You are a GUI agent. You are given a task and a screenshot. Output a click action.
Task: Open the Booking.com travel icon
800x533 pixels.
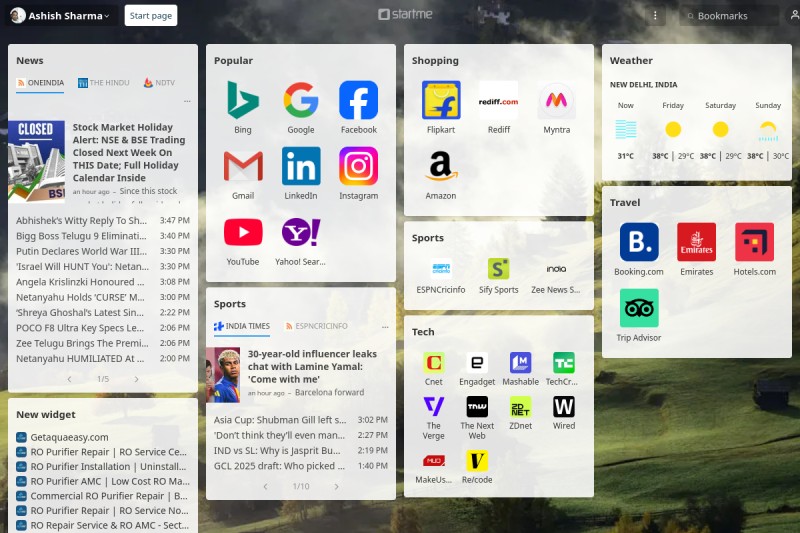point(639,242)
